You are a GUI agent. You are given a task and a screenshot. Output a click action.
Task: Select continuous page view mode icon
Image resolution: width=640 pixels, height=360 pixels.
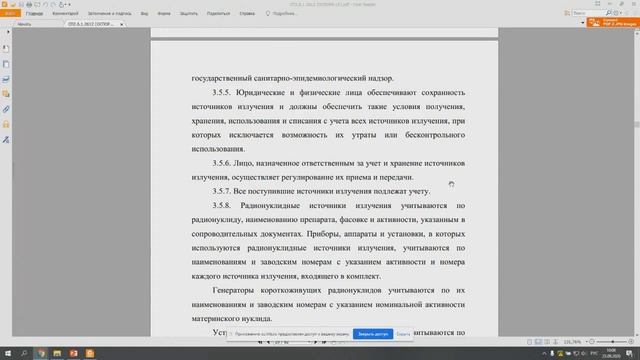click(x=538, y=342)
